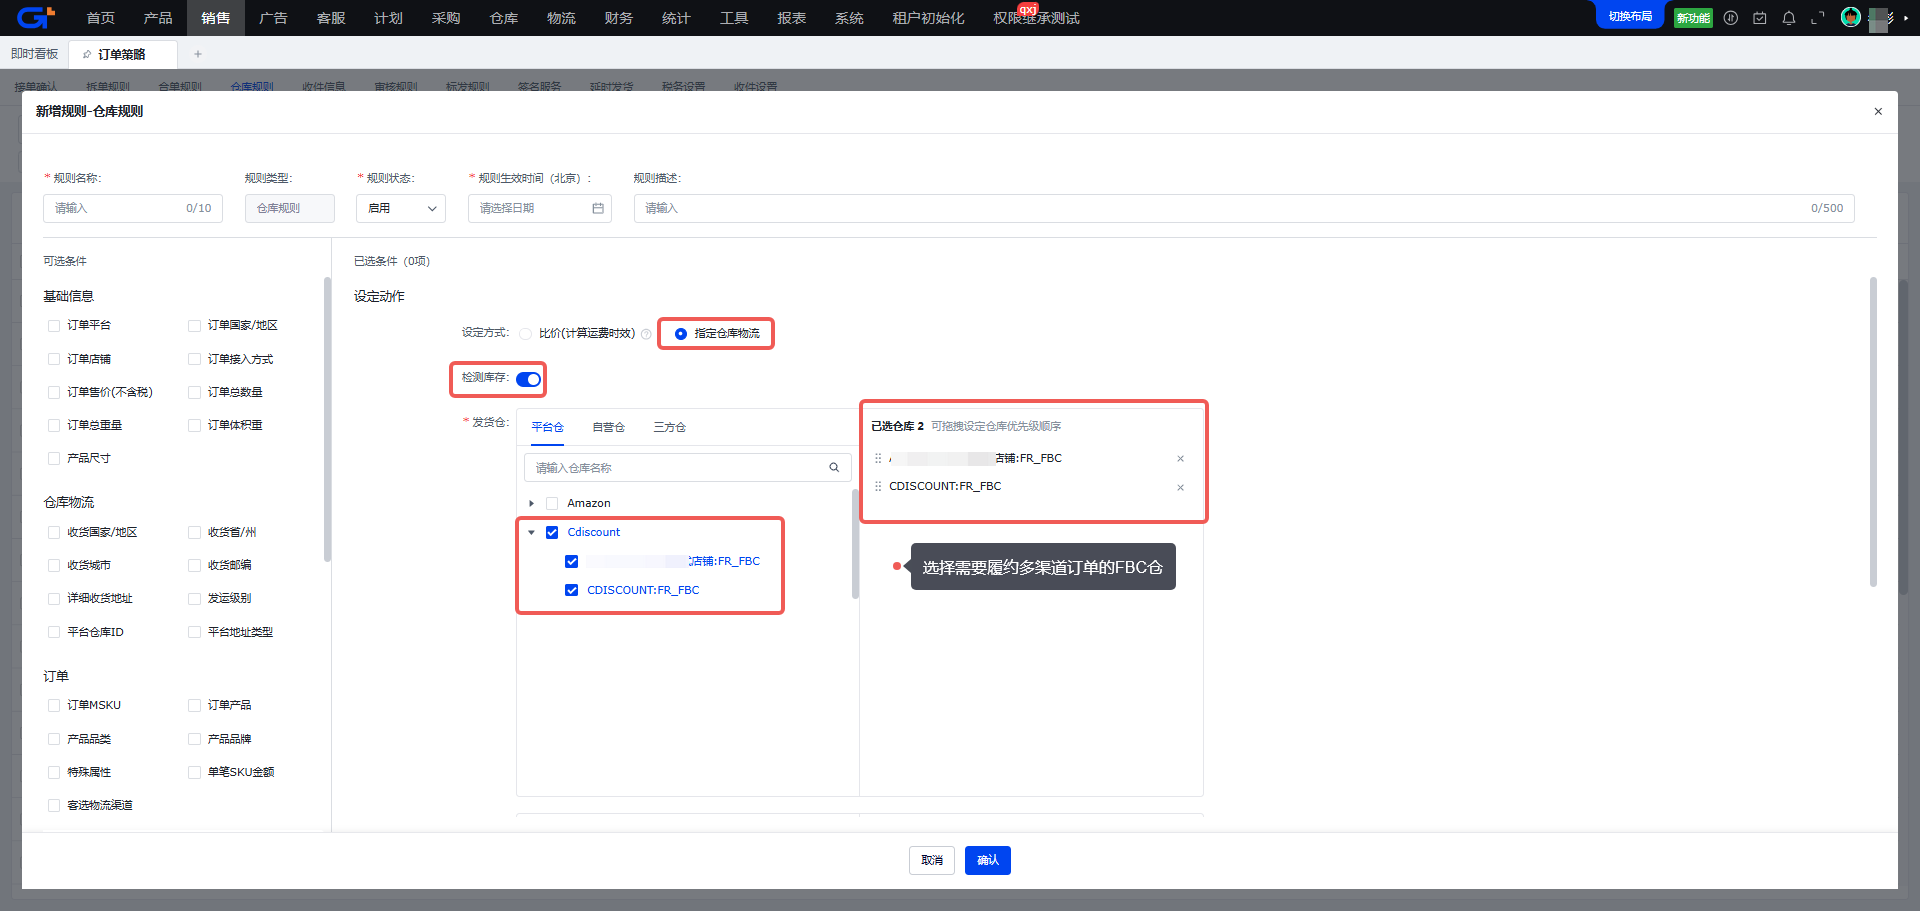Check the 订单国家/地区 condition
1920x911 pixels.
click(x=194, y=326)
